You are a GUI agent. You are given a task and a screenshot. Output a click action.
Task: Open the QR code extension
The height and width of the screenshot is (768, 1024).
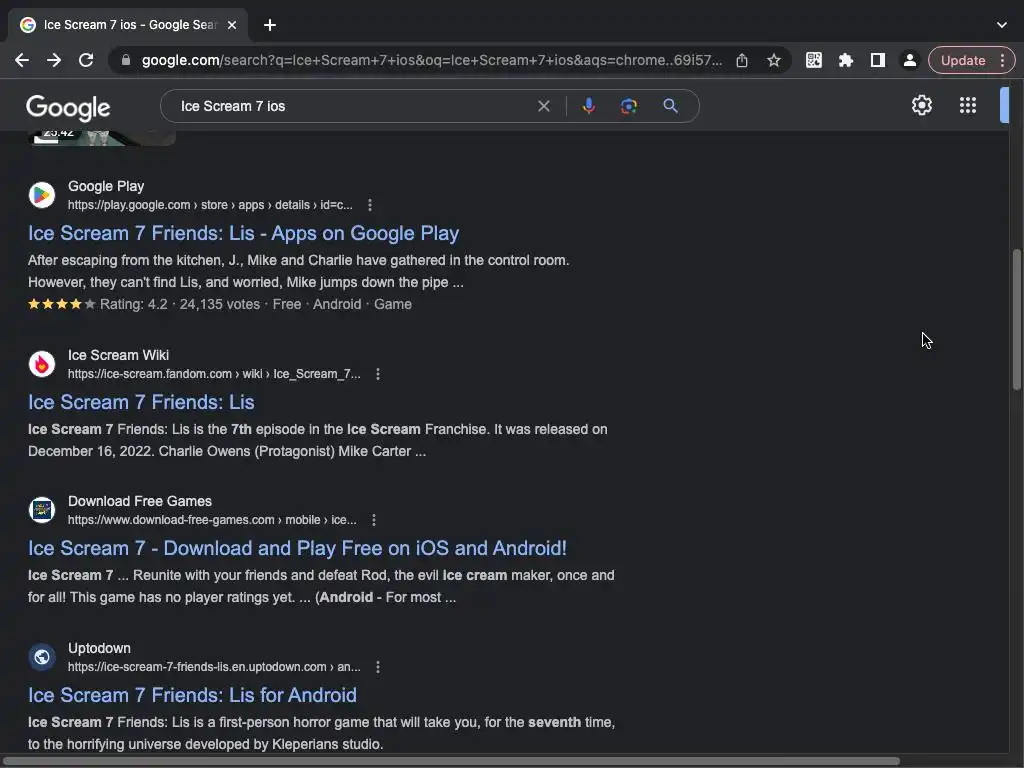[814, 60]
